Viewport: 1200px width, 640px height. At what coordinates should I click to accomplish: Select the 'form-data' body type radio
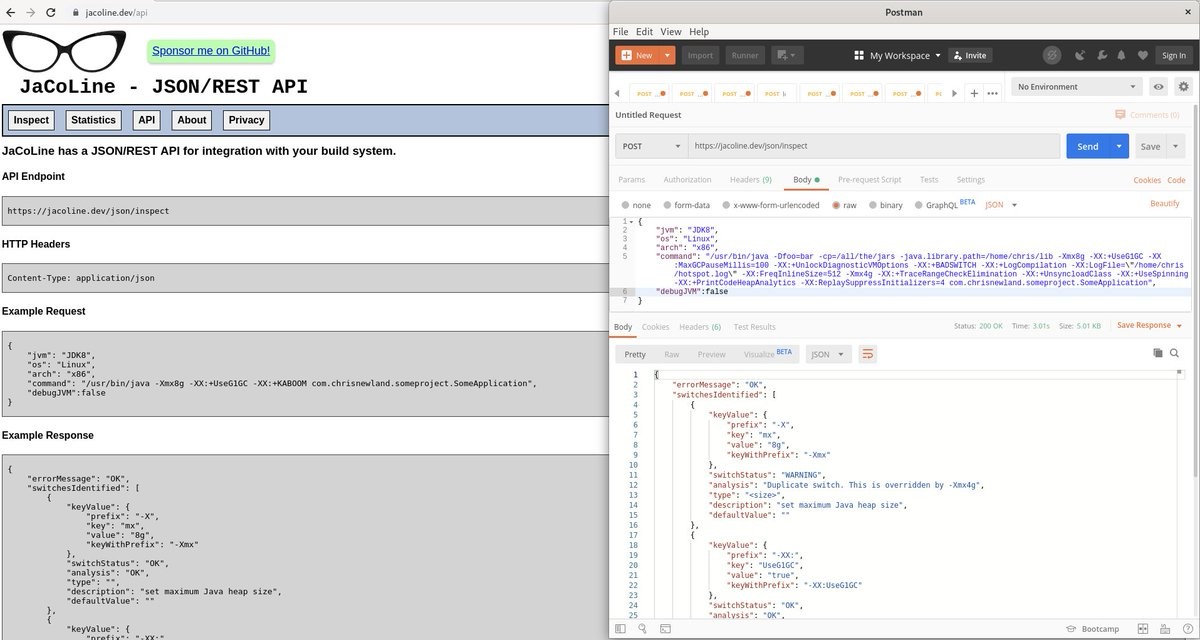[x=665, y=205]
